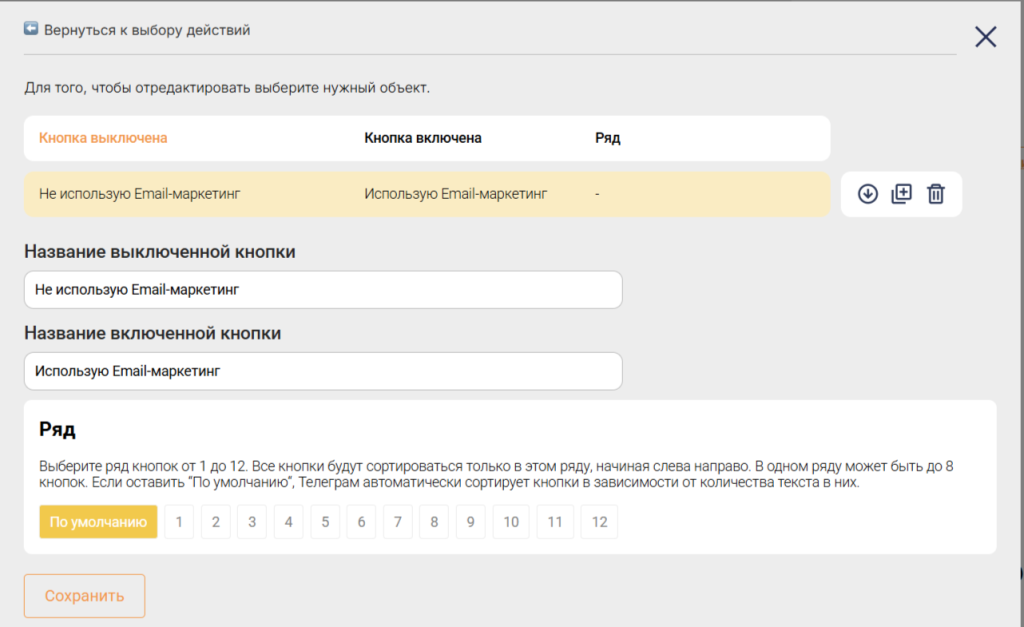Click the 'Кнопка выключена' column header

[x=103, y=138]
